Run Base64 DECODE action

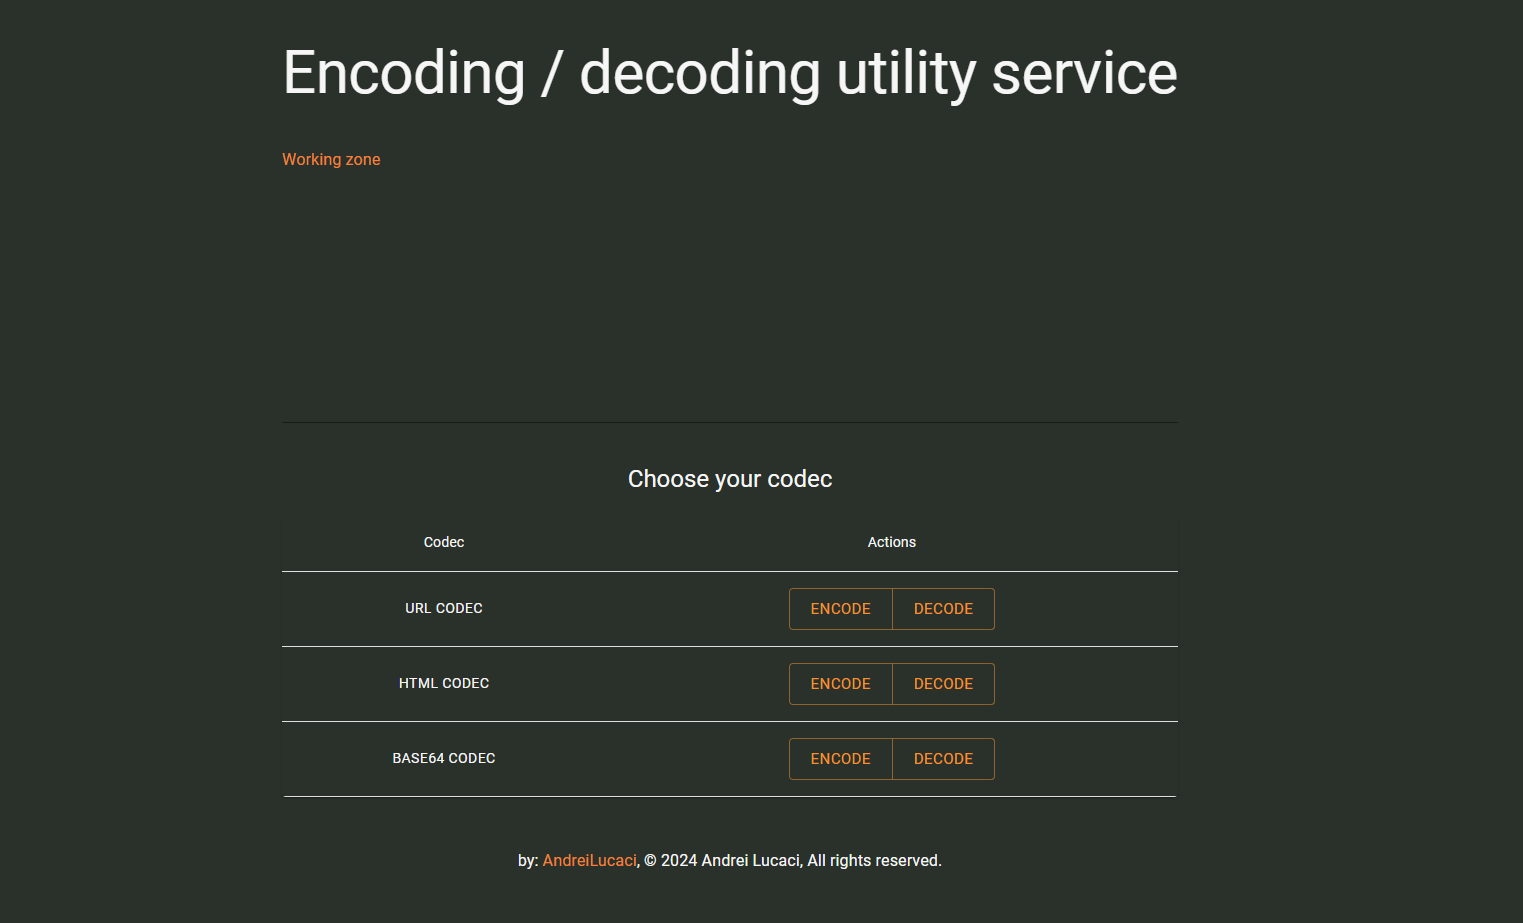tap(943, 759)
